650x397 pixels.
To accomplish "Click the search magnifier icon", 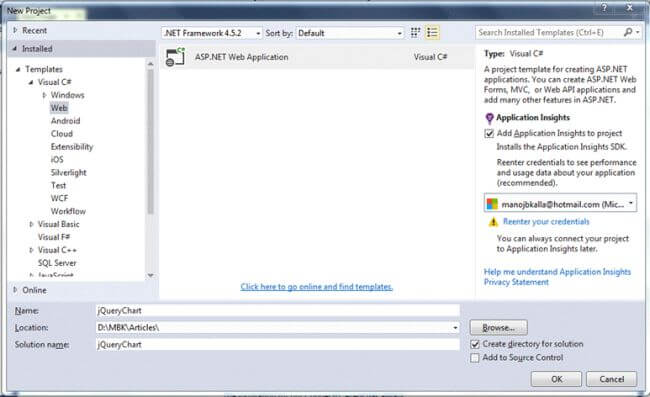I will [628, 32].
